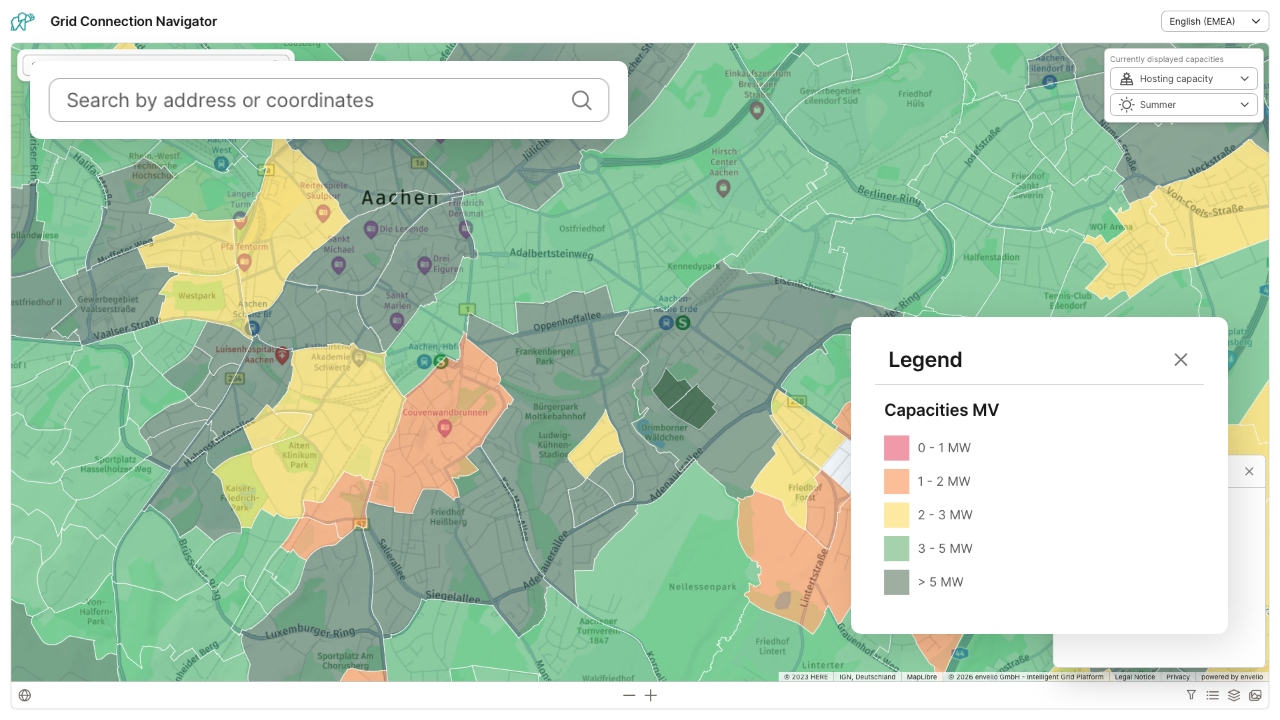The width and height of the screenshot is (1280, 720).
Task: Expand the Hosting capacity dropdown
Action: pos(1183,79)
